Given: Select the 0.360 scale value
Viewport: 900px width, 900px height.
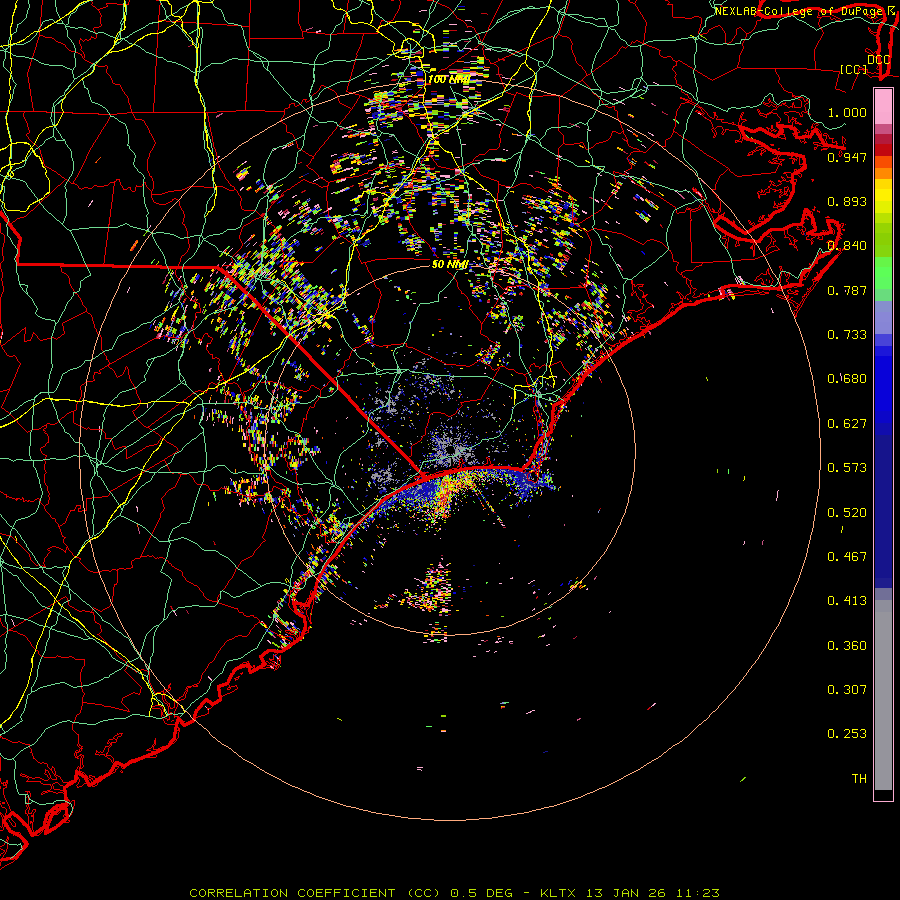Looking at the screenshot, I should point(847,646).
